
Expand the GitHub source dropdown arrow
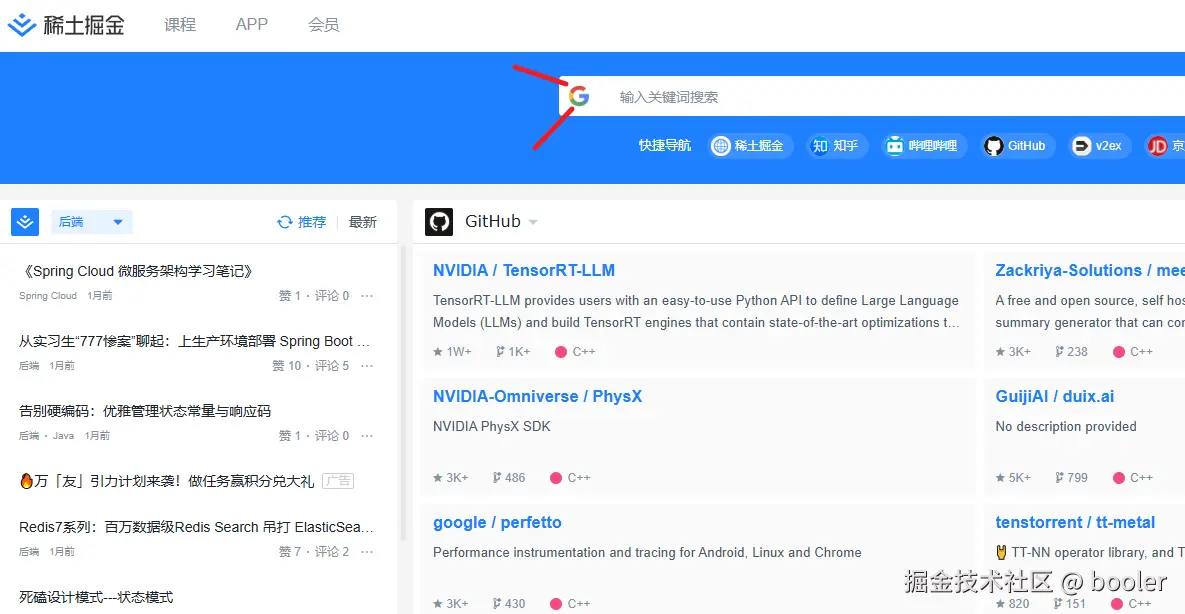coord(533,222)
